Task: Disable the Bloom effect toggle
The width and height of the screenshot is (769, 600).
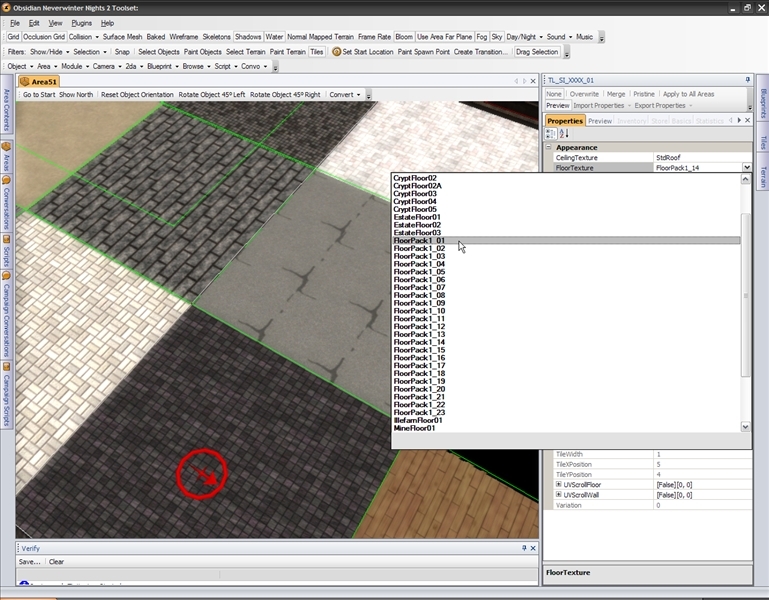Action: [x=403, y=37]
